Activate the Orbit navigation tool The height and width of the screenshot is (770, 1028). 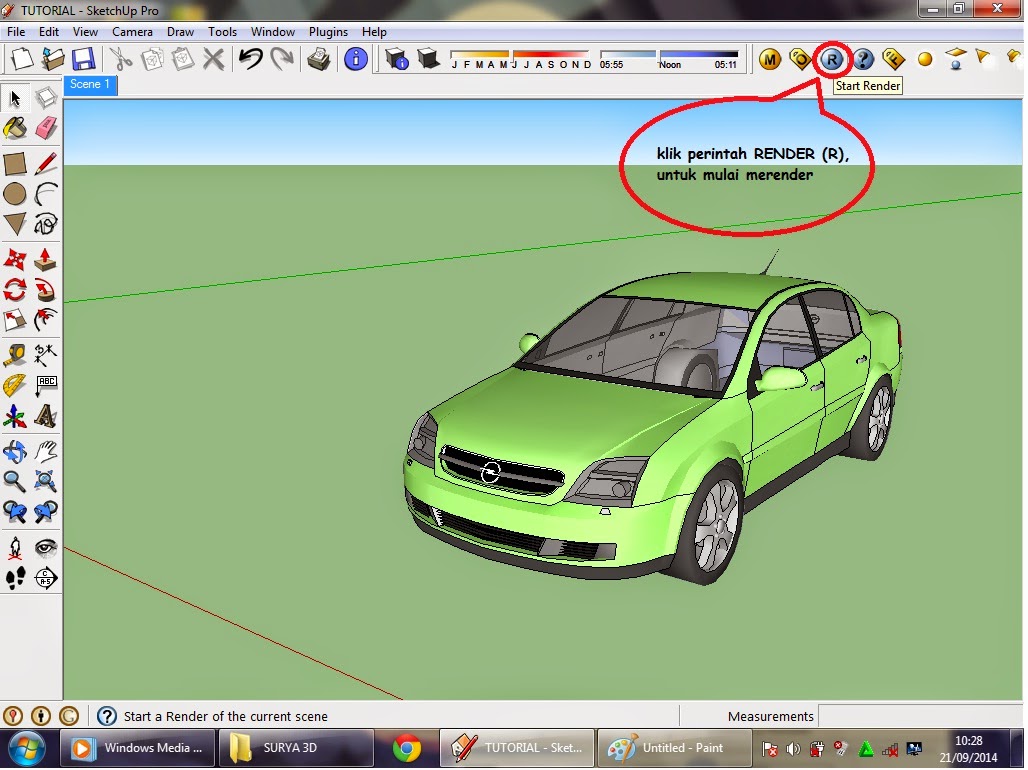point(16,450)
